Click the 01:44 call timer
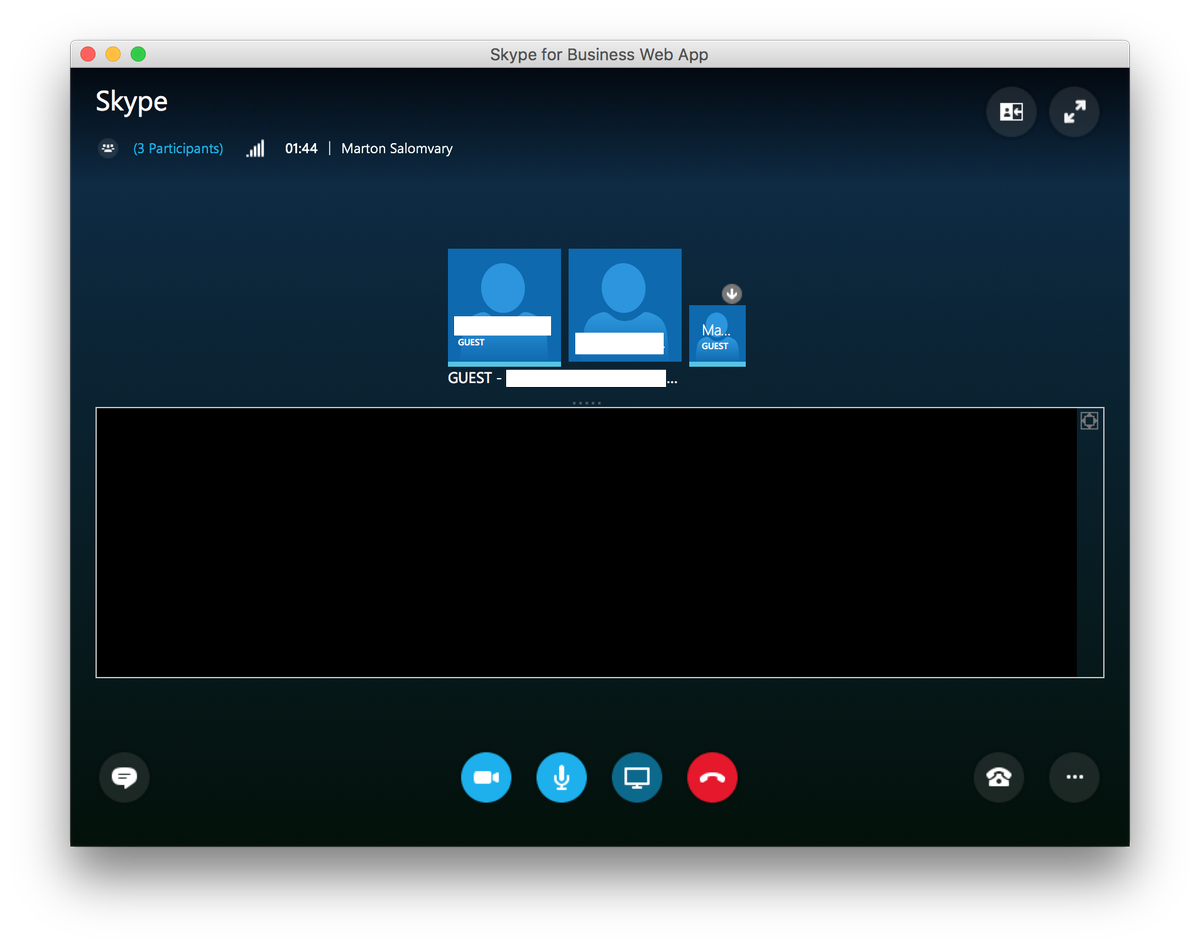Screen dimensions: 1200x947 point(301,148)
